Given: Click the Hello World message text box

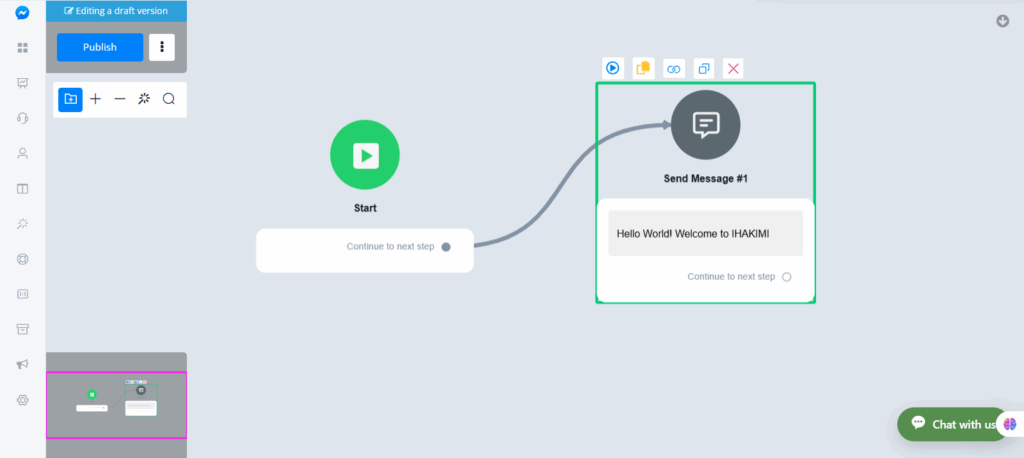Looking at the screenshot, I should [705, 233].
